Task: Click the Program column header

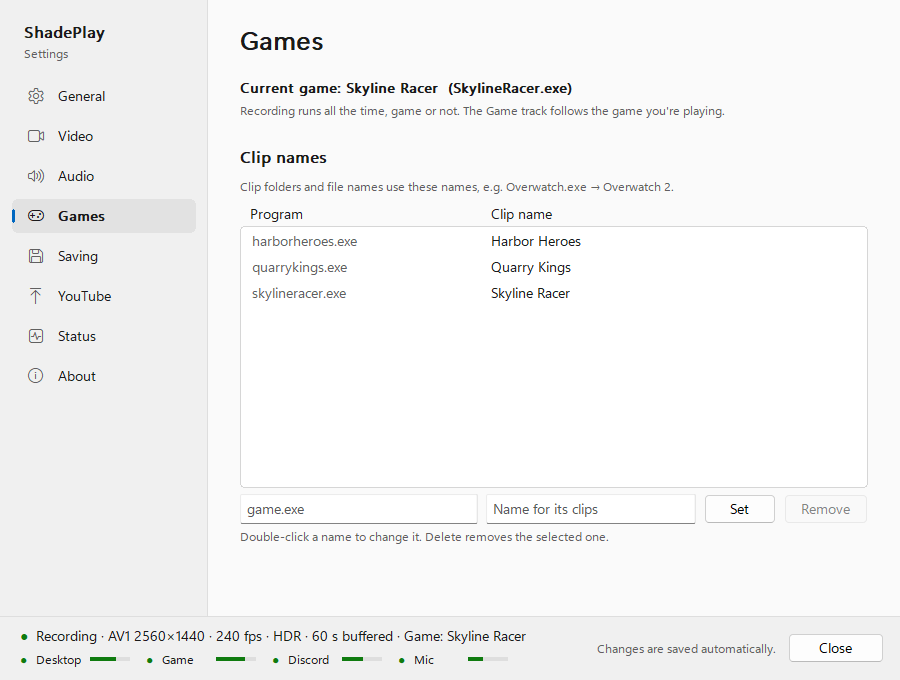Action: (x=276, y=215)
